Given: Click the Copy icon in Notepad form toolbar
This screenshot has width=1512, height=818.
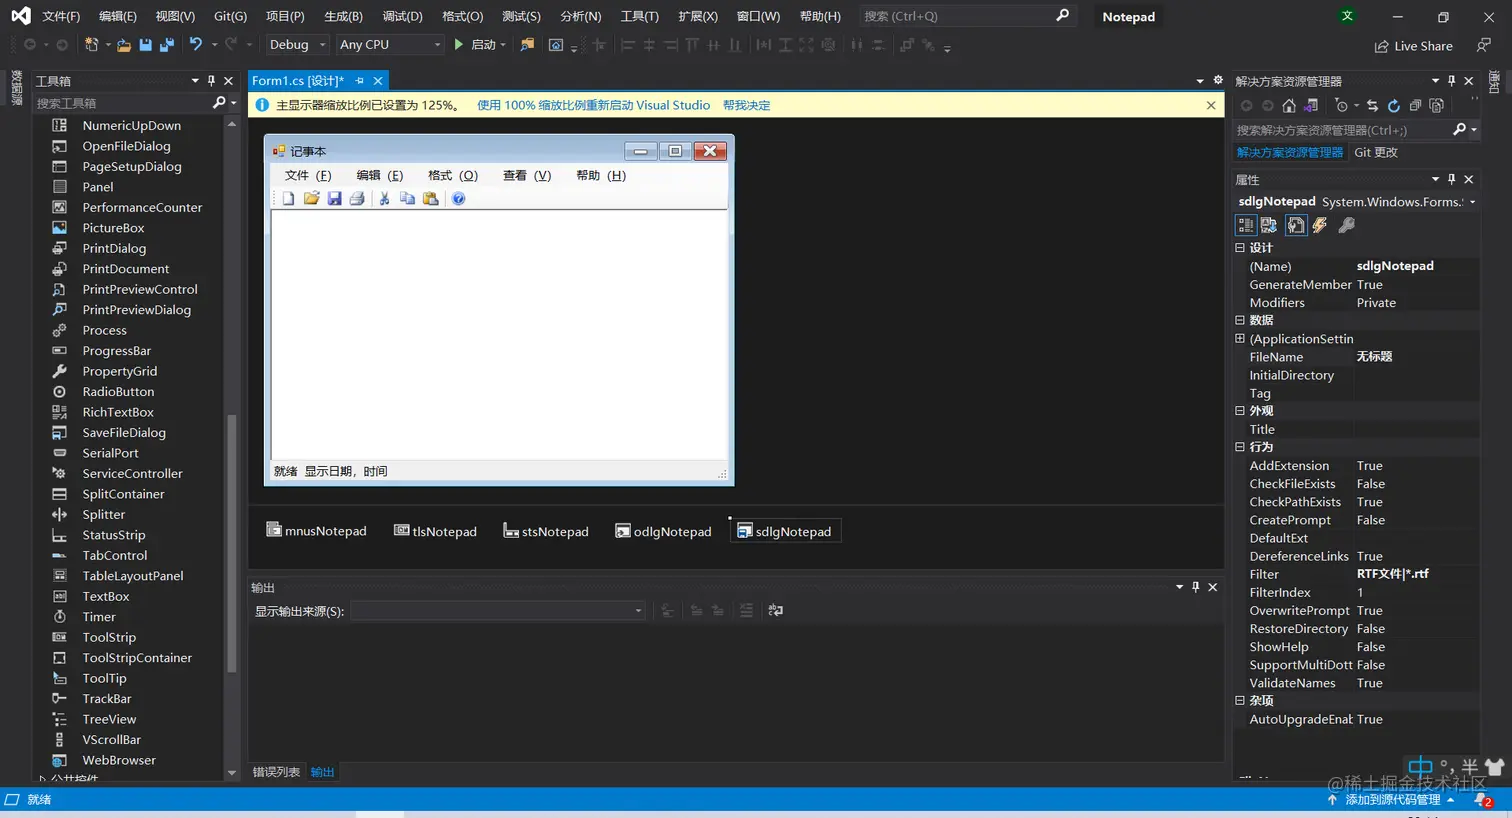Looking at the screenshot, I should (407, 198).
